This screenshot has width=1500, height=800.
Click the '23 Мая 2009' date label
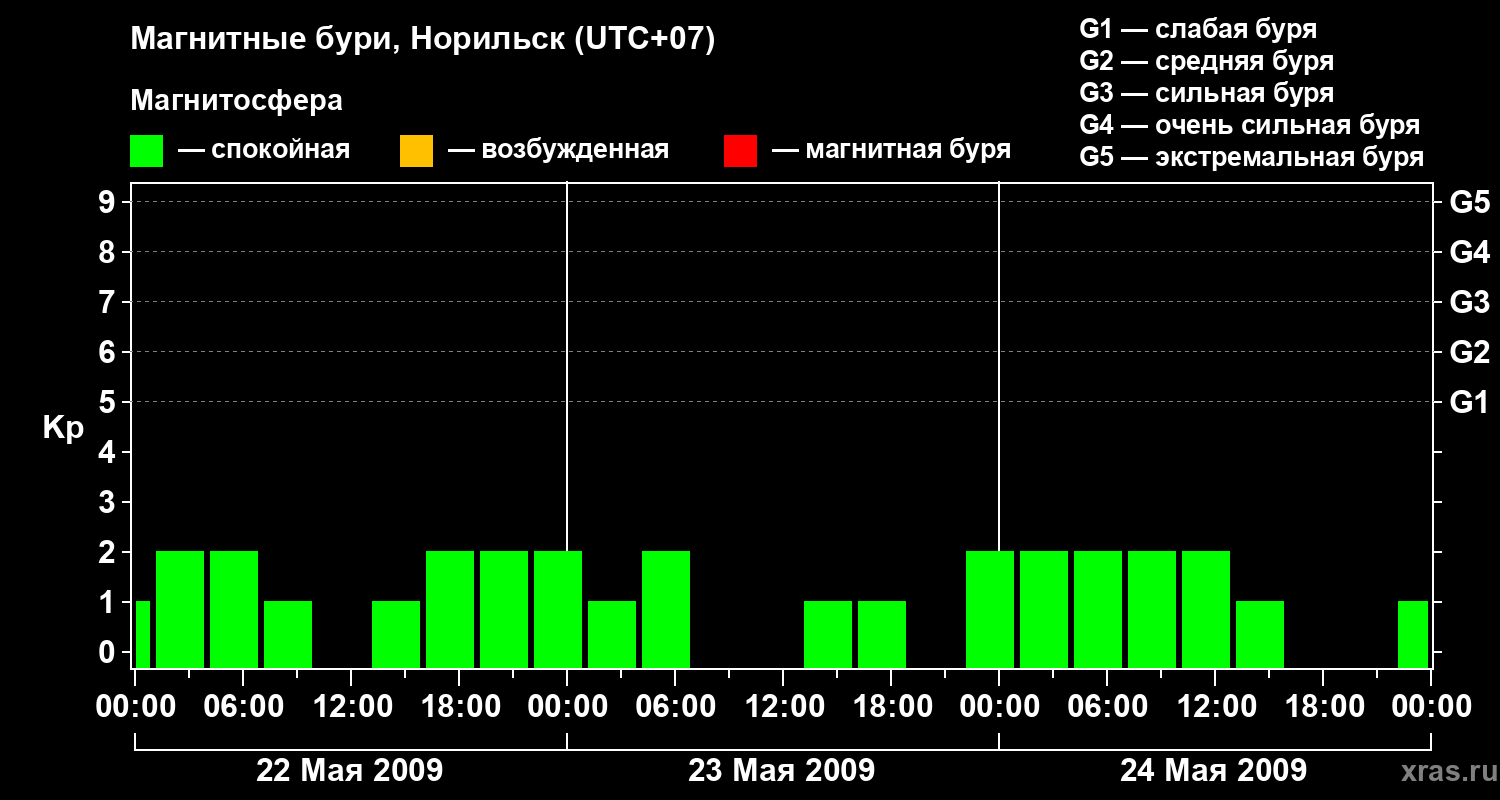(x=782, y=770)
